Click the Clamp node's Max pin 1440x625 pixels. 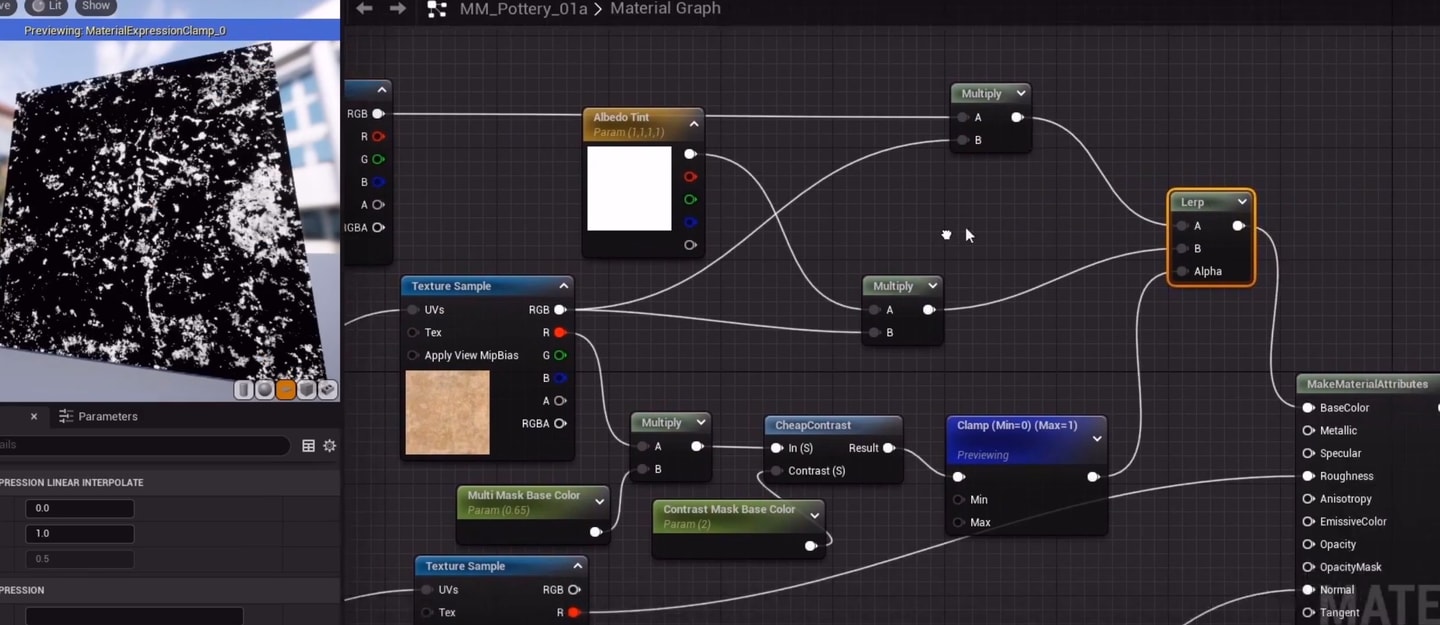959,523
